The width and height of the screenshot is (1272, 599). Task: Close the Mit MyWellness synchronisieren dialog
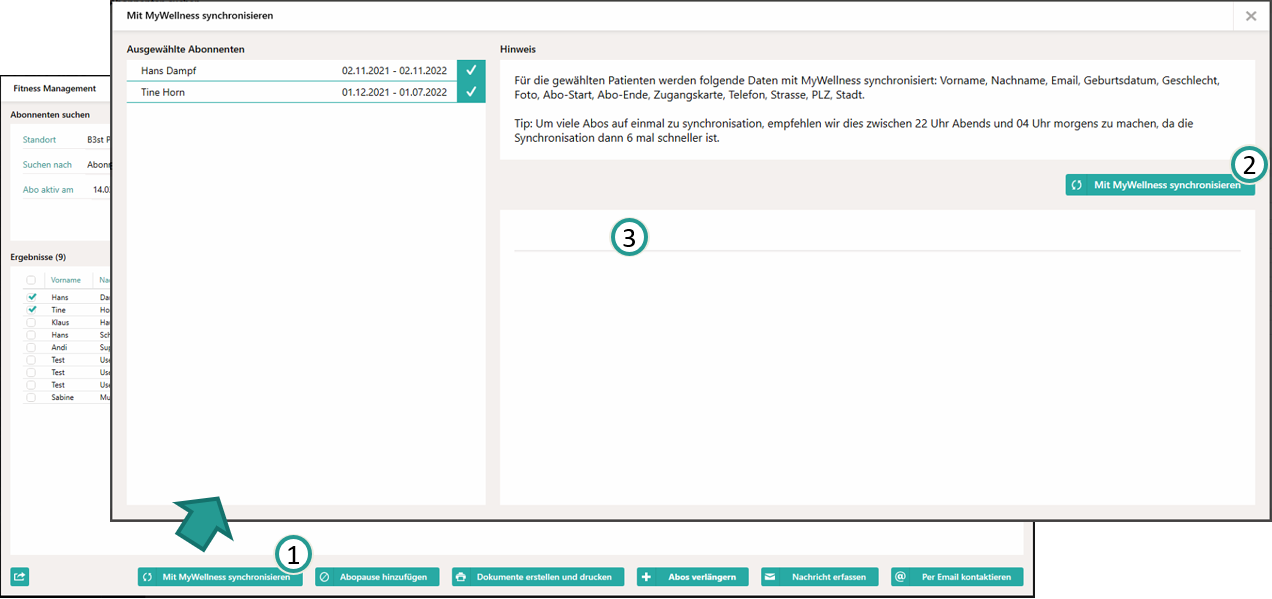tap(1251, 16)
